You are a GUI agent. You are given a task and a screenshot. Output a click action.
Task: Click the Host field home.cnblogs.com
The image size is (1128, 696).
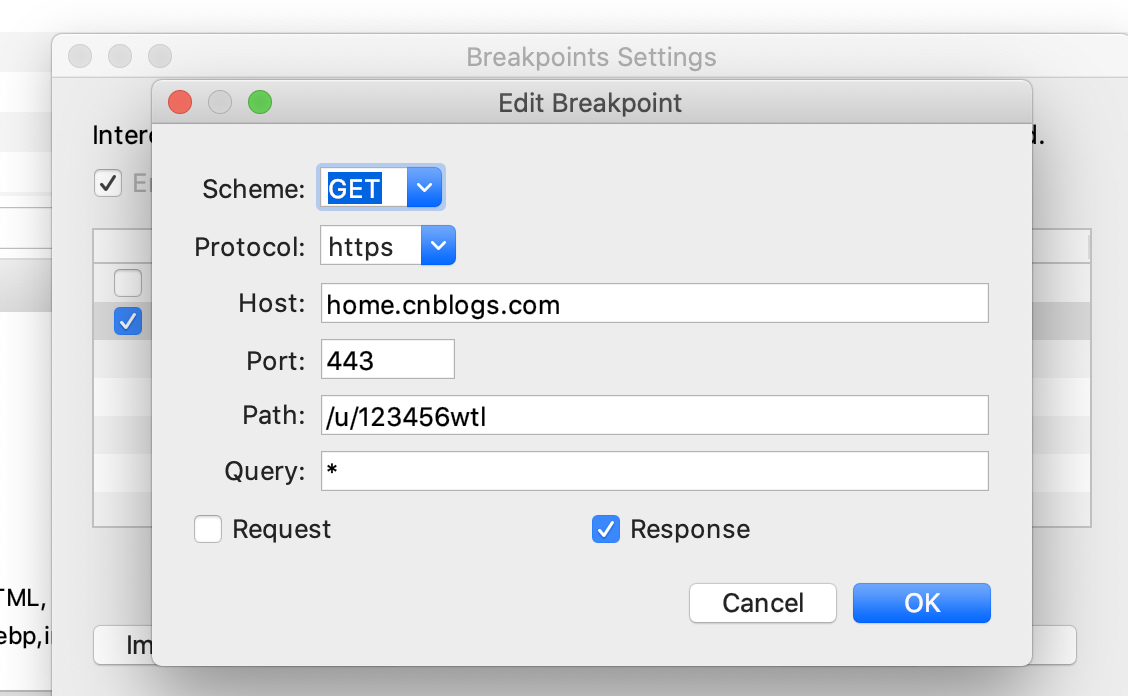click(654, 303)
